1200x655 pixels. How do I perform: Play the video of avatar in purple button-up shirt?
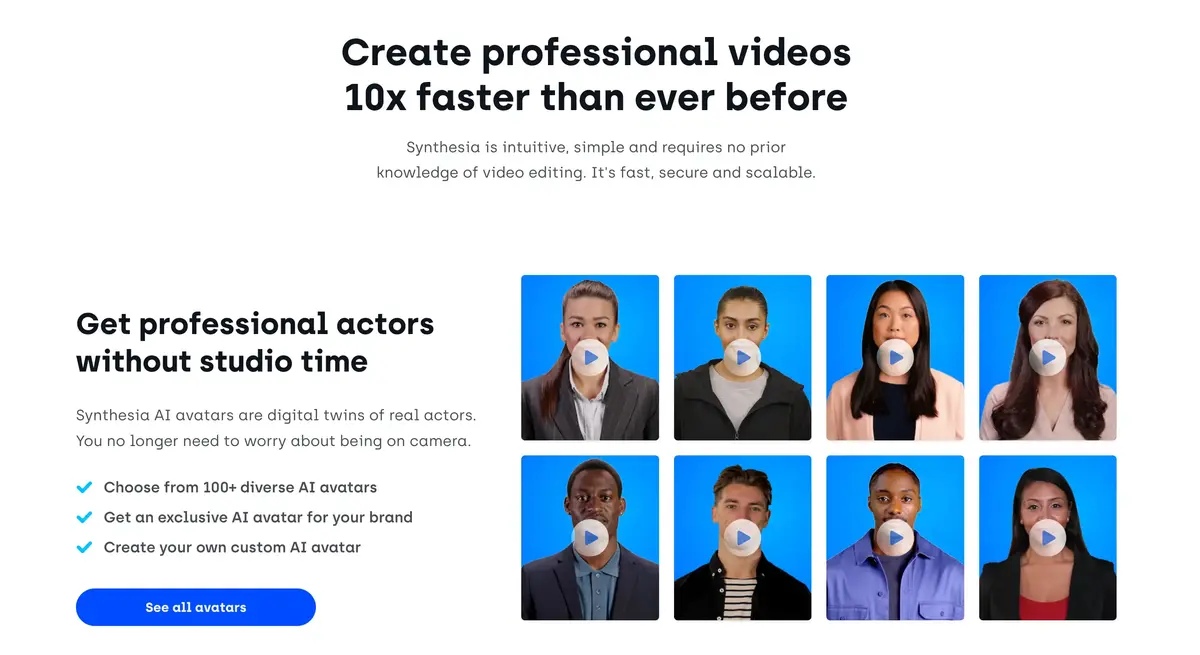click(895, 538)
